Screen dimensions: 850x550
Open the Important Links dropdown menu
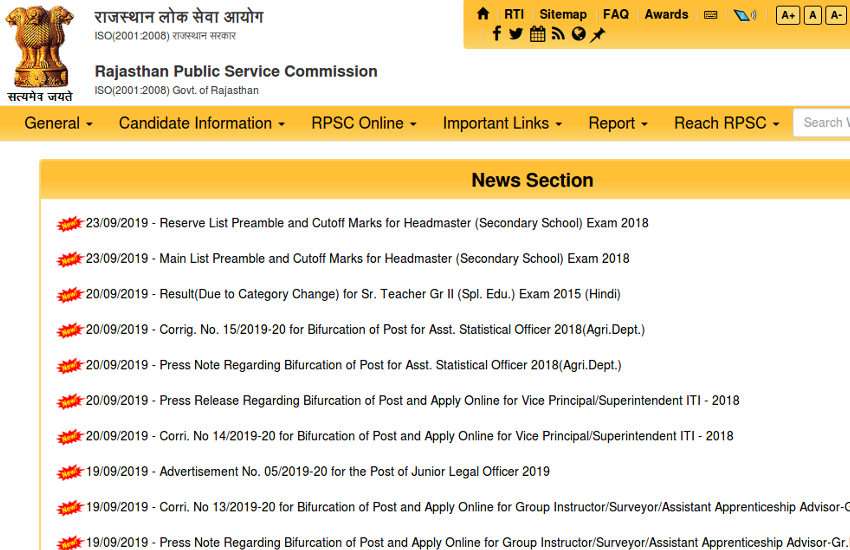502,123
